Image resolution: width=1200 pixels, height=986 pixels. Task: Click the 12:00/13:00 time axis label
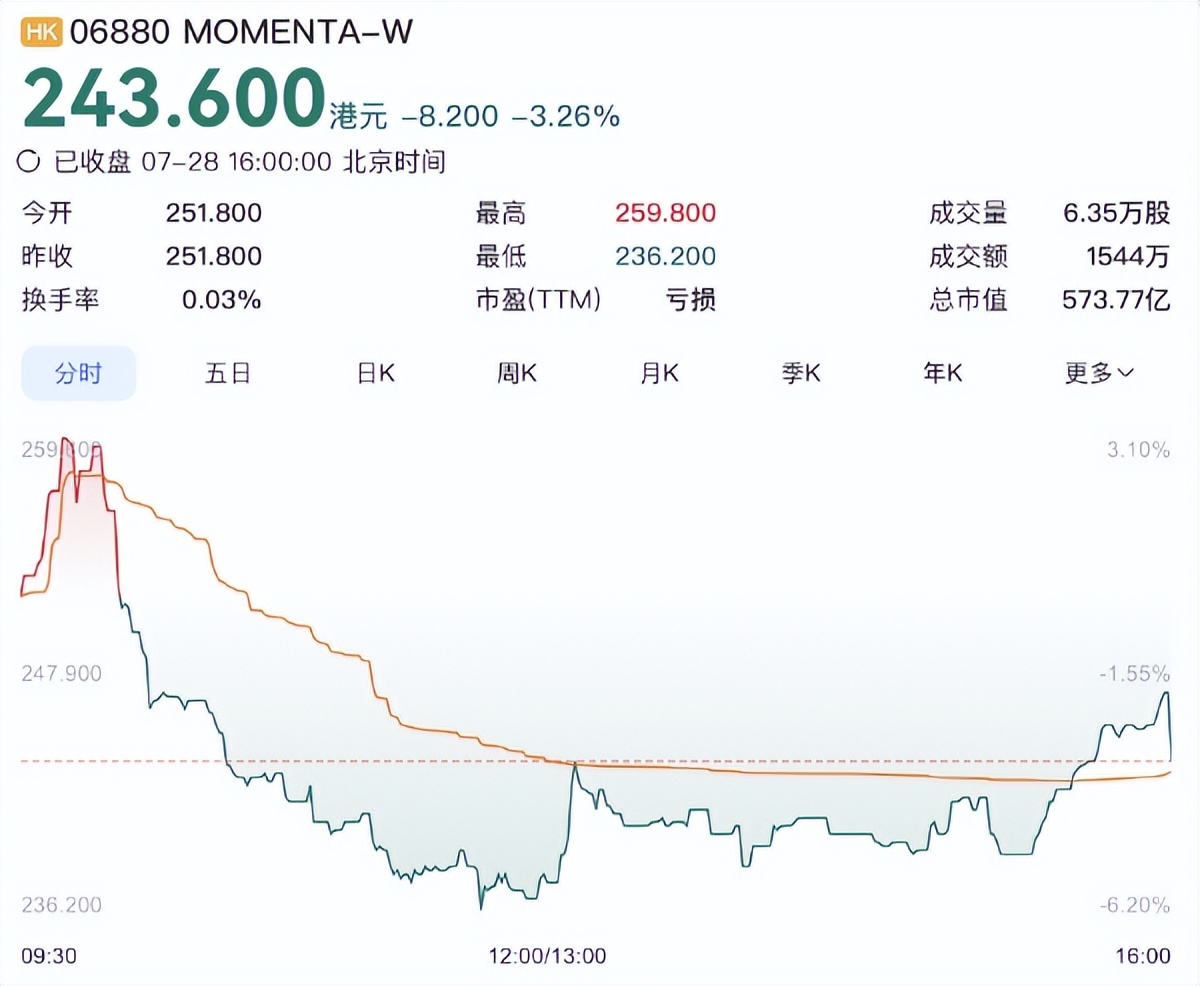click(547, 956)
